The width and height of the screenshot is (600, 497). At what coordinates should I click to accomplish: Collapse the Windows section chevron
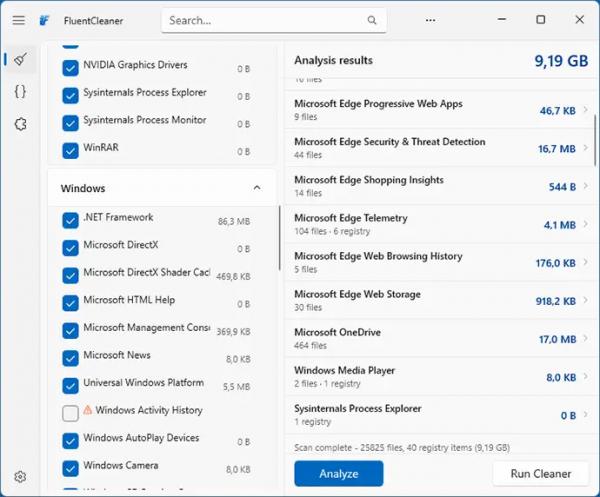[257, 188]
